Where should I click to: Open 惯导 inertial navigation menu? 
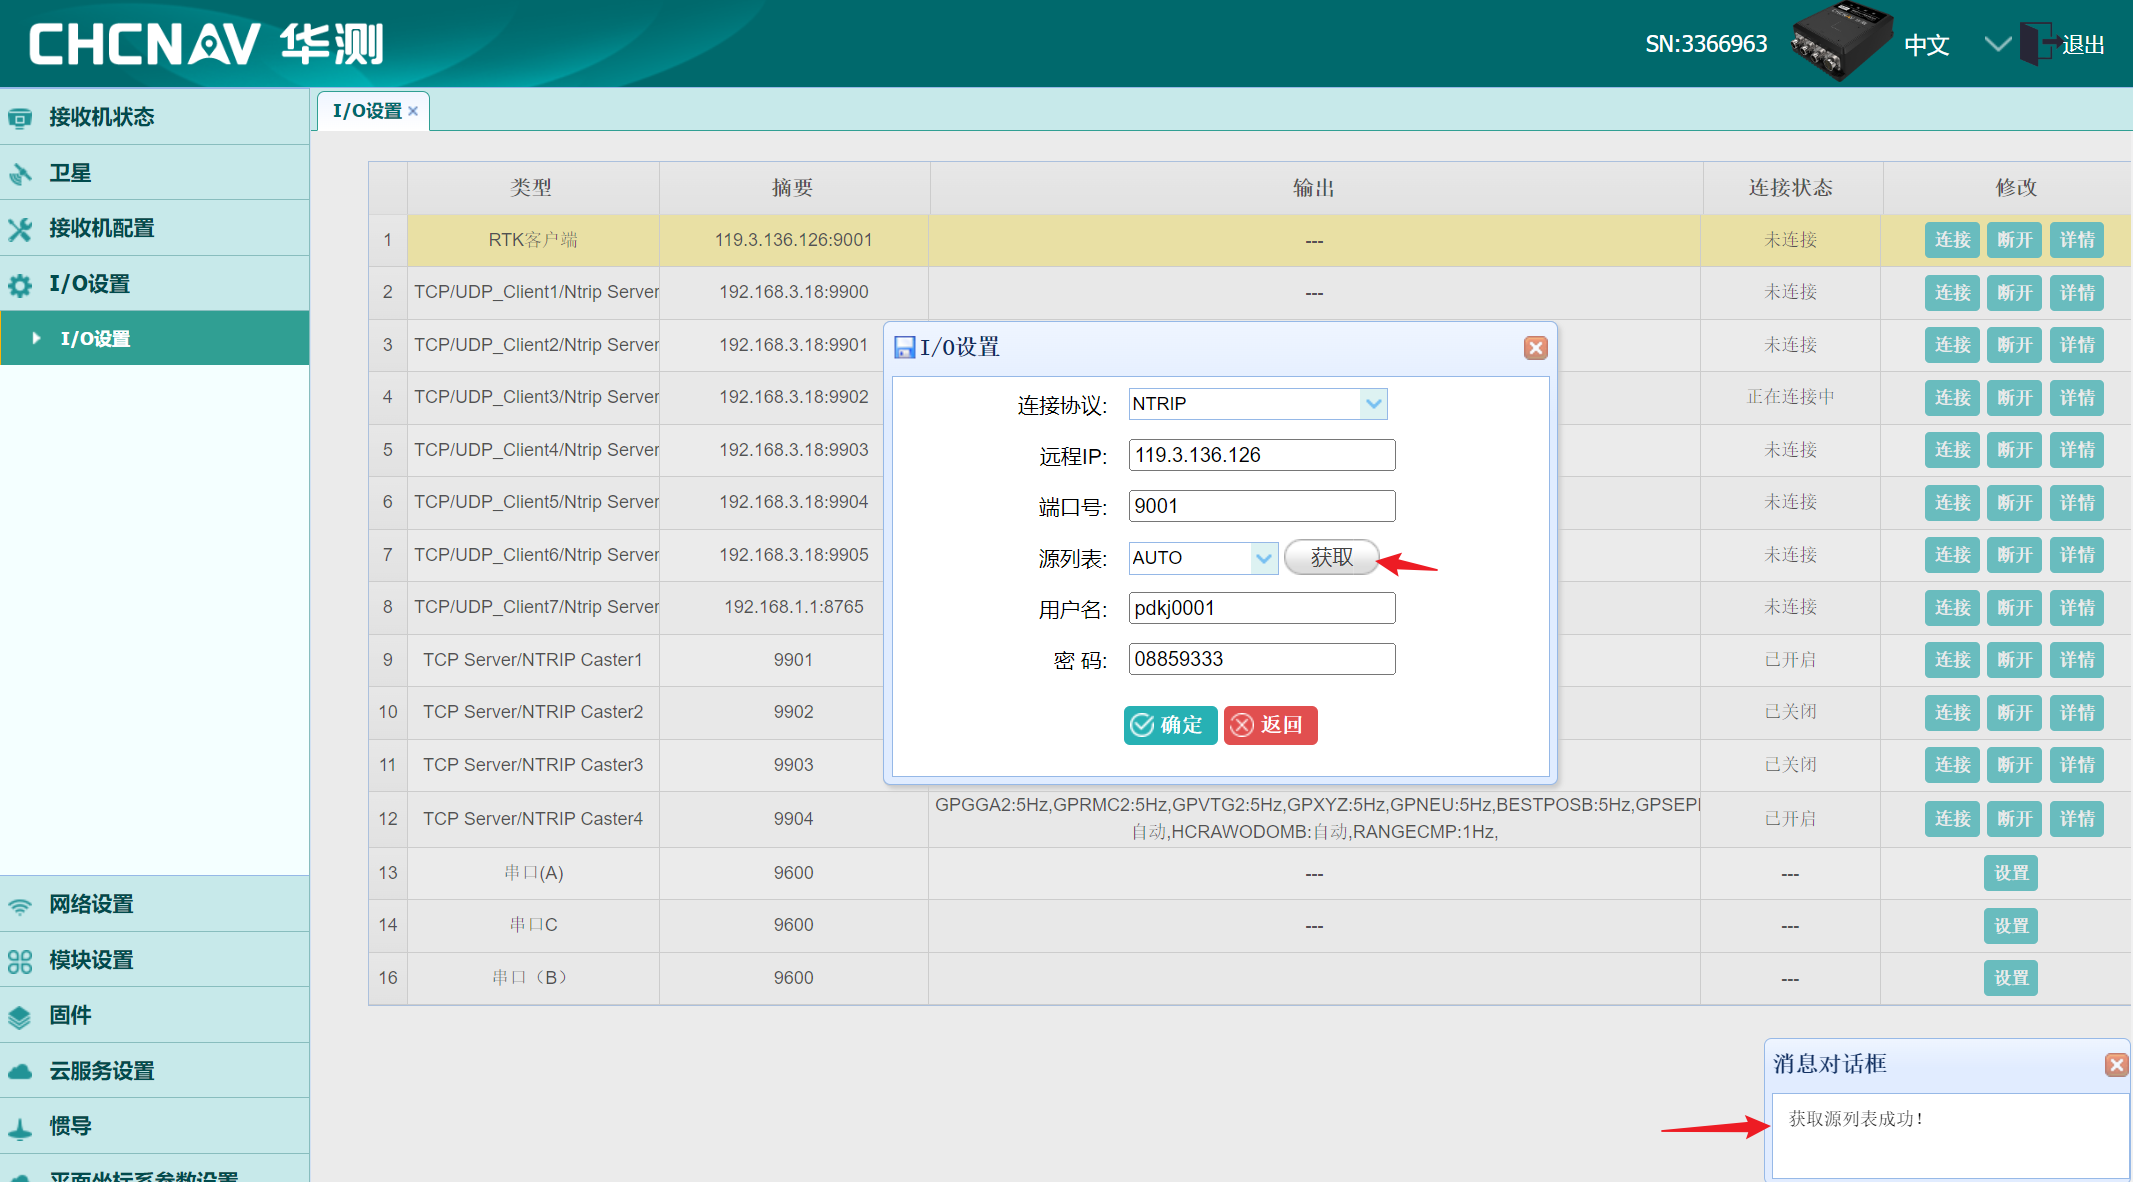tap(154, 1126)
